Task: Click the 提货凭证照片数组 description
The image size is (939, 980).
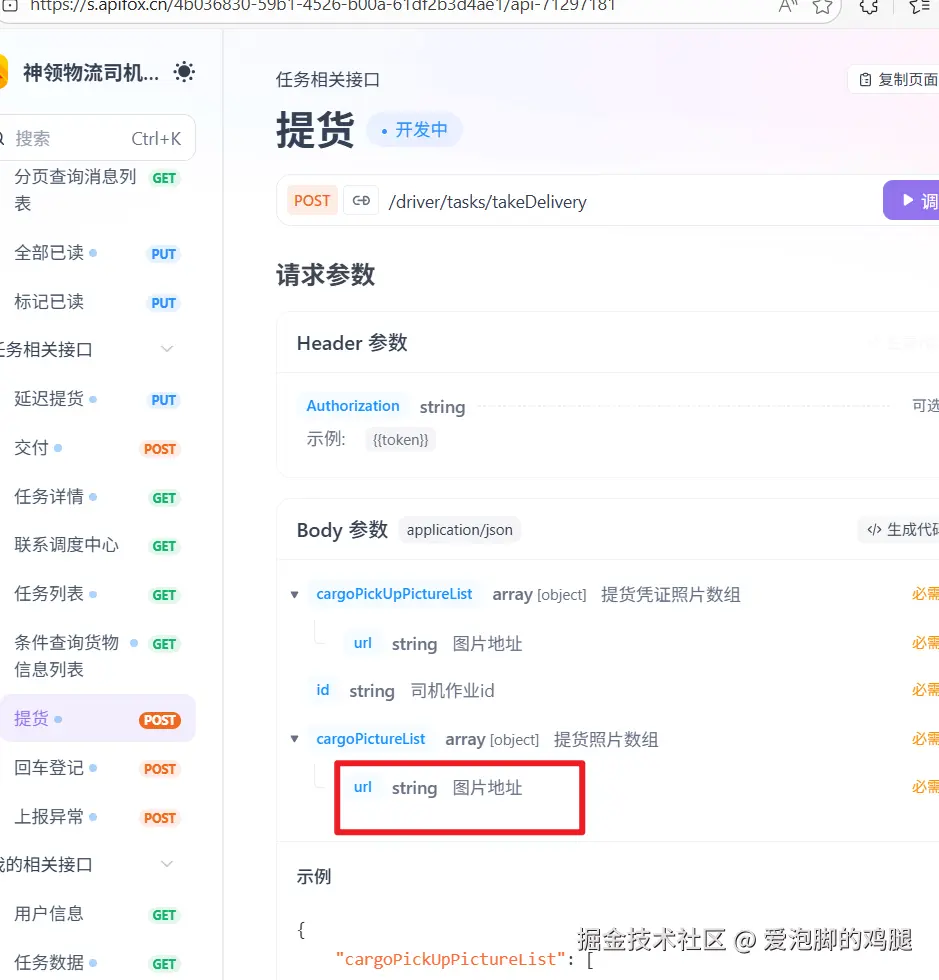Action: pos(671,594)
